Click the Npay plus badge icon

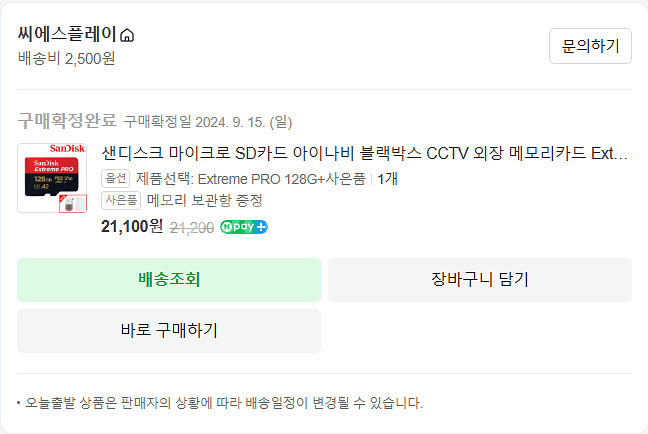click(x=244, y=226)
